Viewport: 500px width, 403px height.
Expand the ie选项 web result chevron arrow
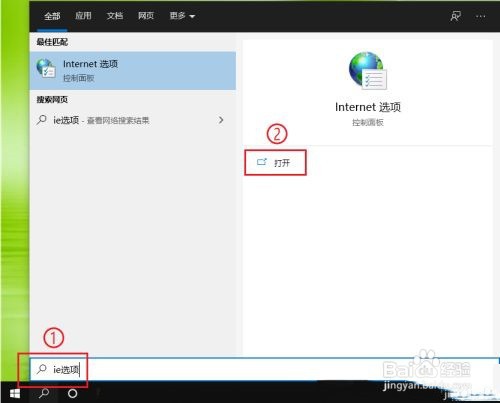[221, 120]
